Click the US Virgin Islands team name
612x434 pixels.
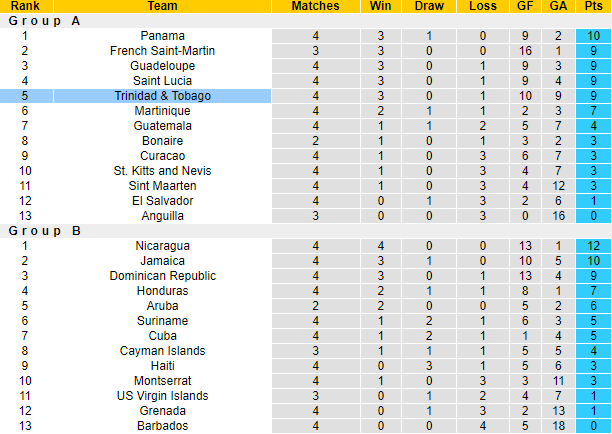click(162, 396)
